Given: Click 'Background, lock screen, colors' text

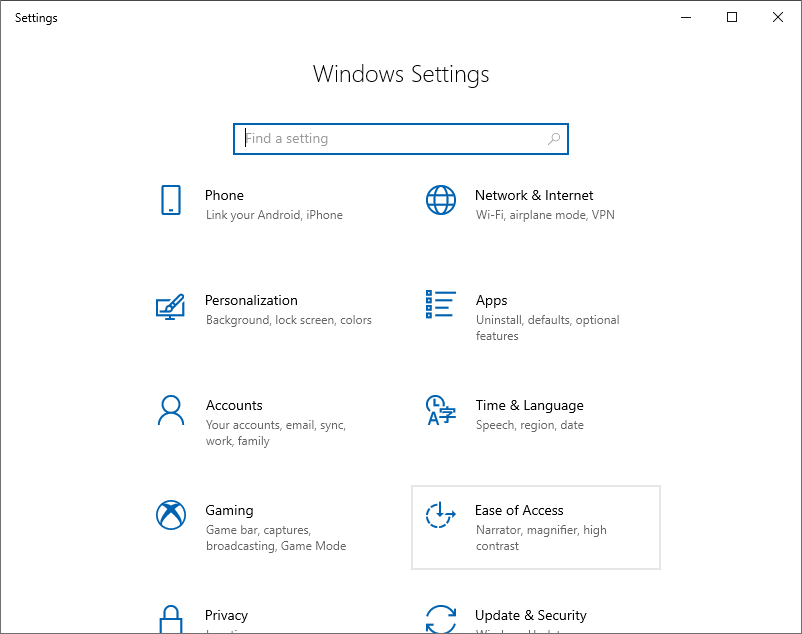Looking at the screenshot, I should (x=288, y=320).
